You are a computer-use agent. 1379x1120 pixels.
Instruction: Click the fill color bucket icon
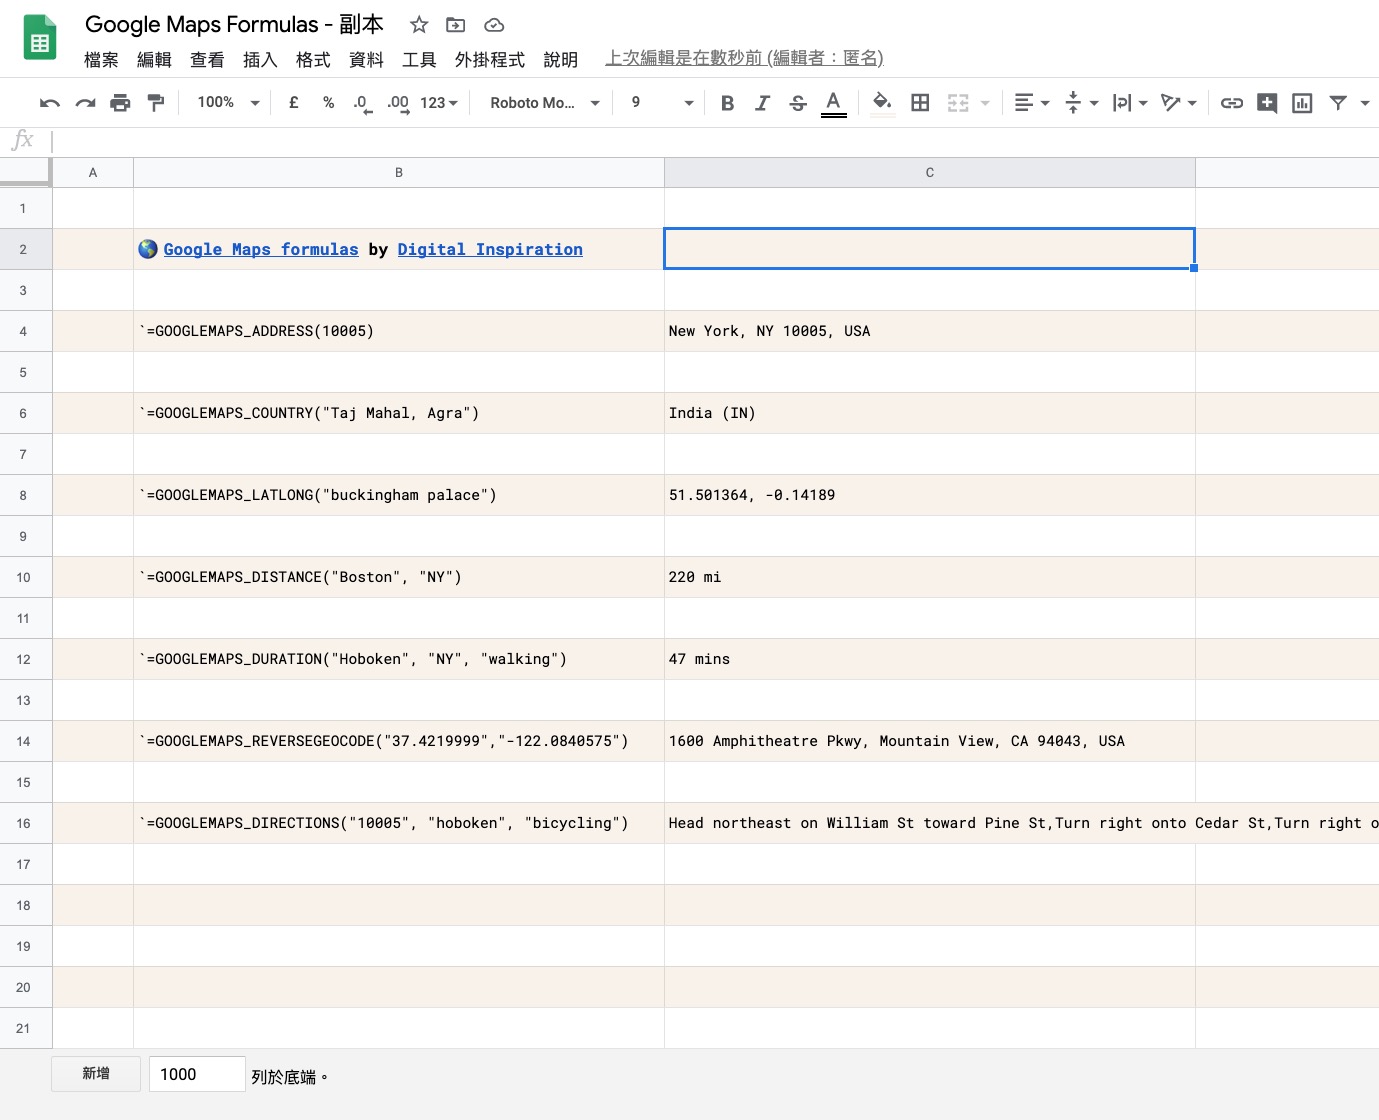point(882,102)
